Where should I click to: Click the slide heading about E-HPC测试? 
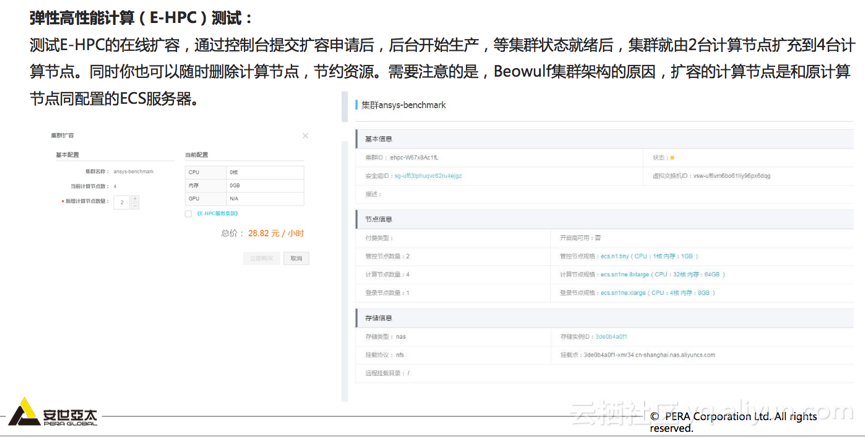(x=141, y=18)
